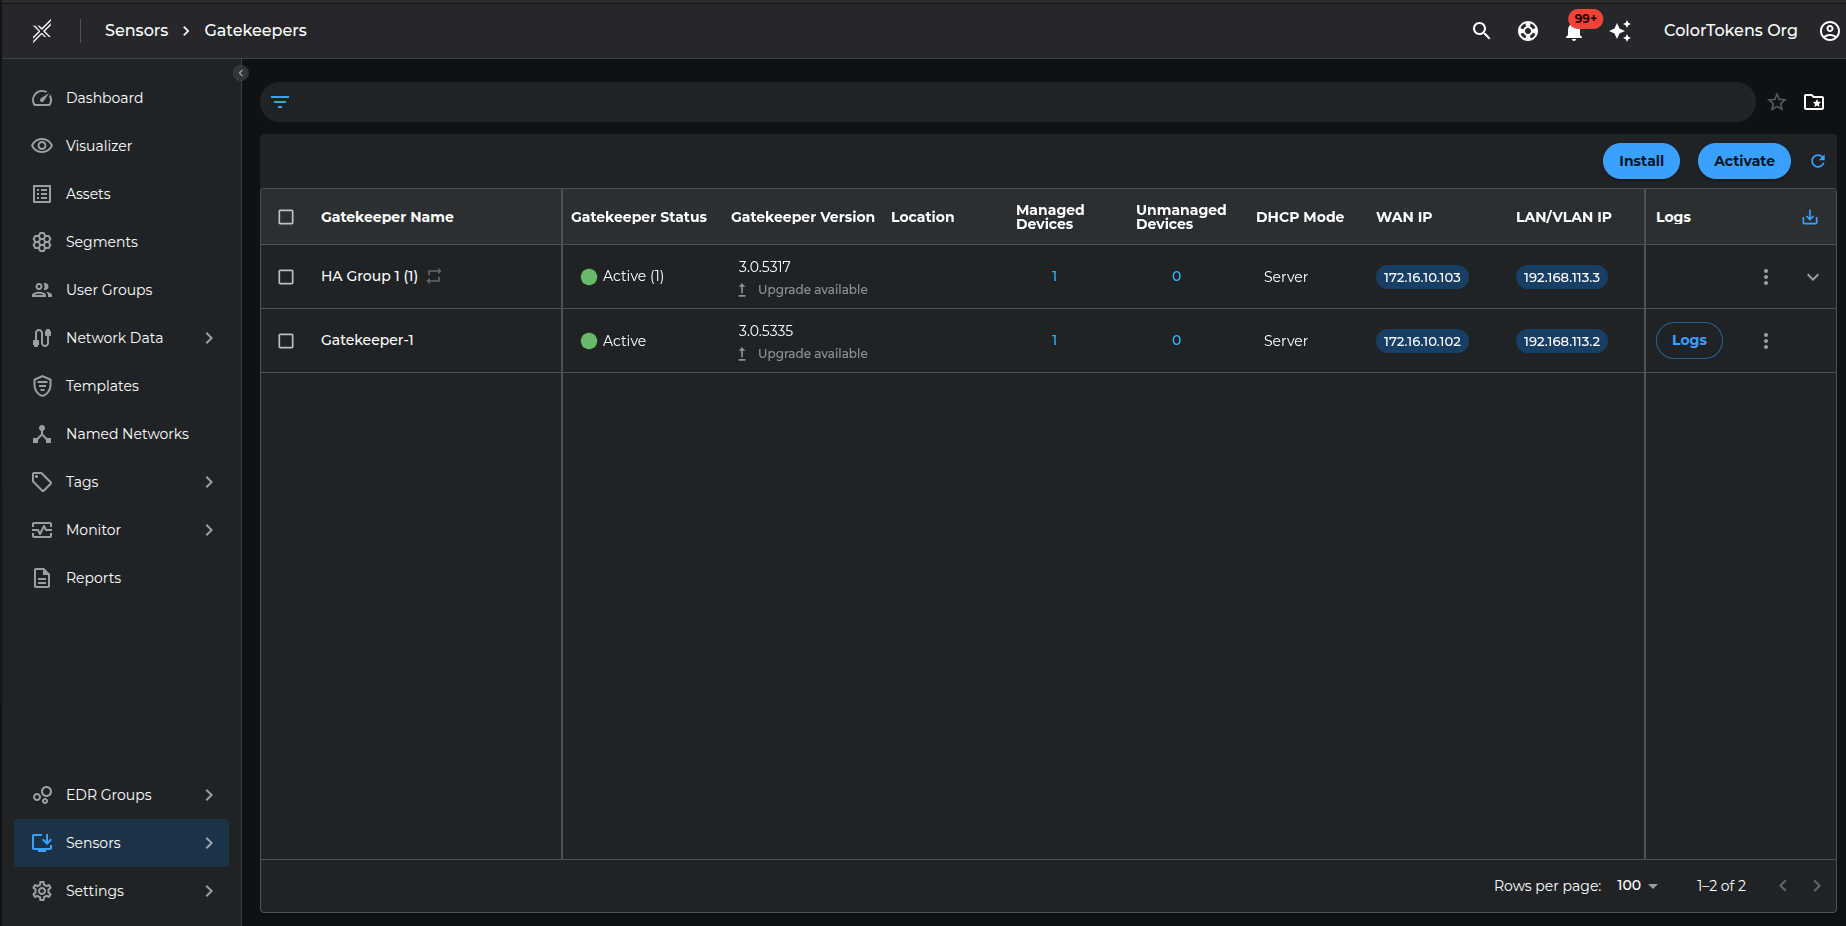Viewport: 1846px width, 926px height.
Task: Tick the select-all checkbox in the table header
Action: (286, 217)
